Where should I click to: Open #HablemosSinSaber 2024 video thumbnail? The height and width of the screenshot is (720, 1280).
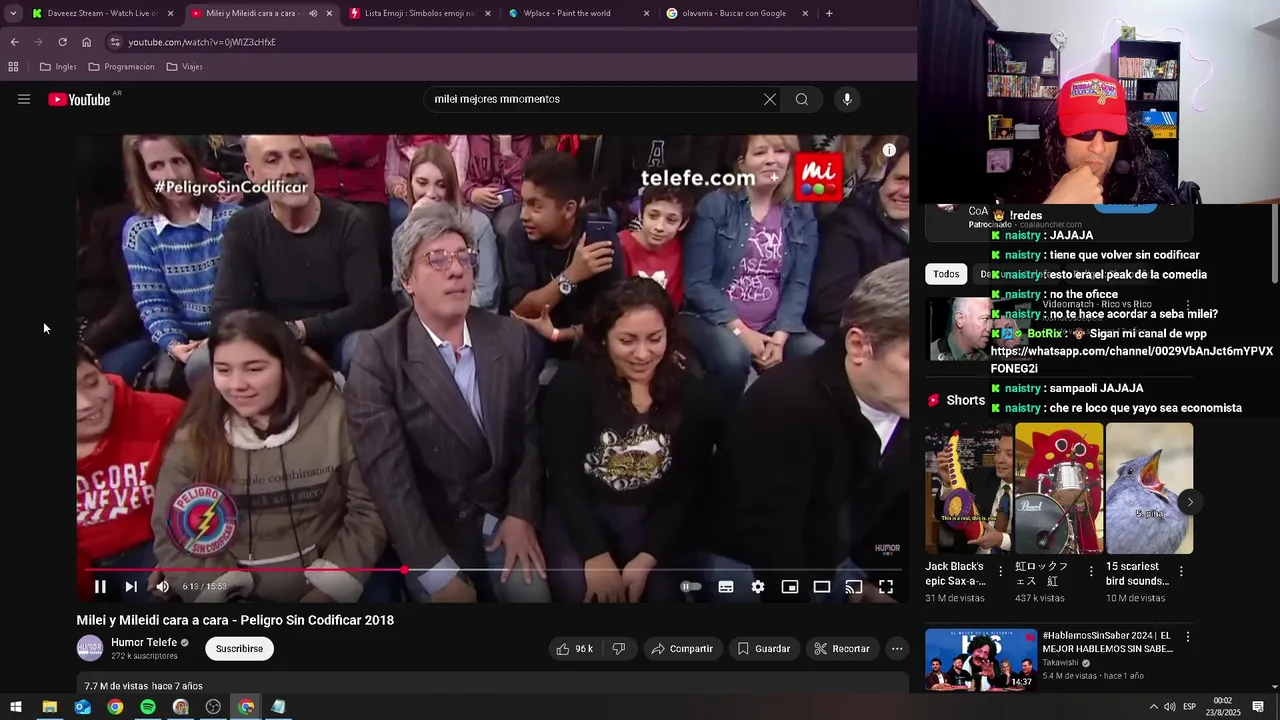click(x=981, y=659)
